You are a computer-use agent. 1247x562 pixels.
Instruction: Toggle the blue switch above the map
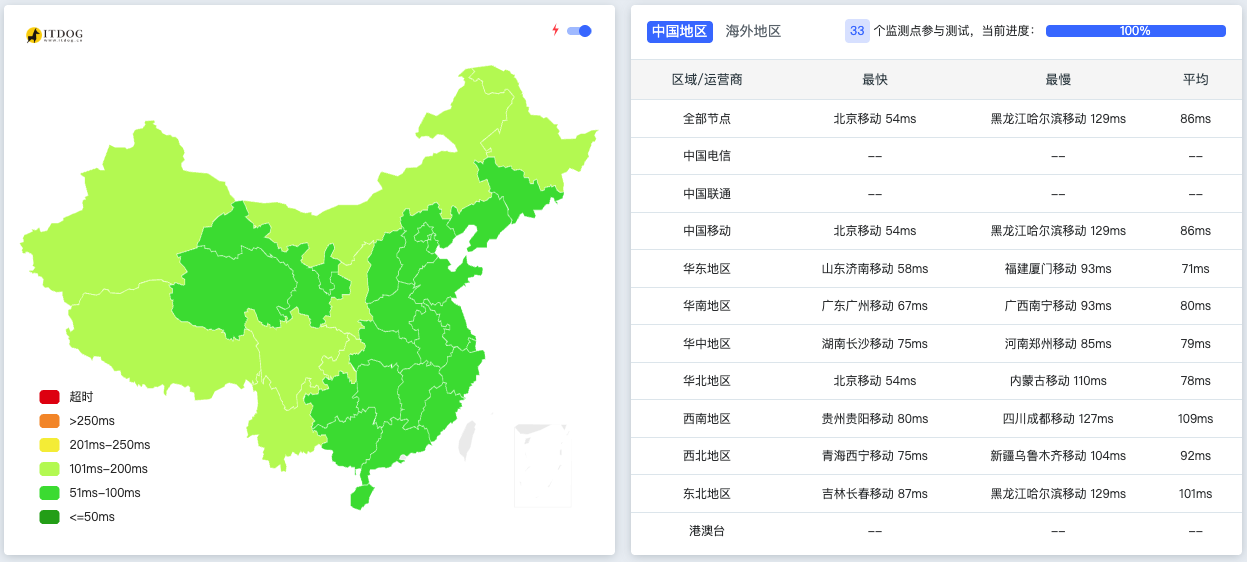579,31
